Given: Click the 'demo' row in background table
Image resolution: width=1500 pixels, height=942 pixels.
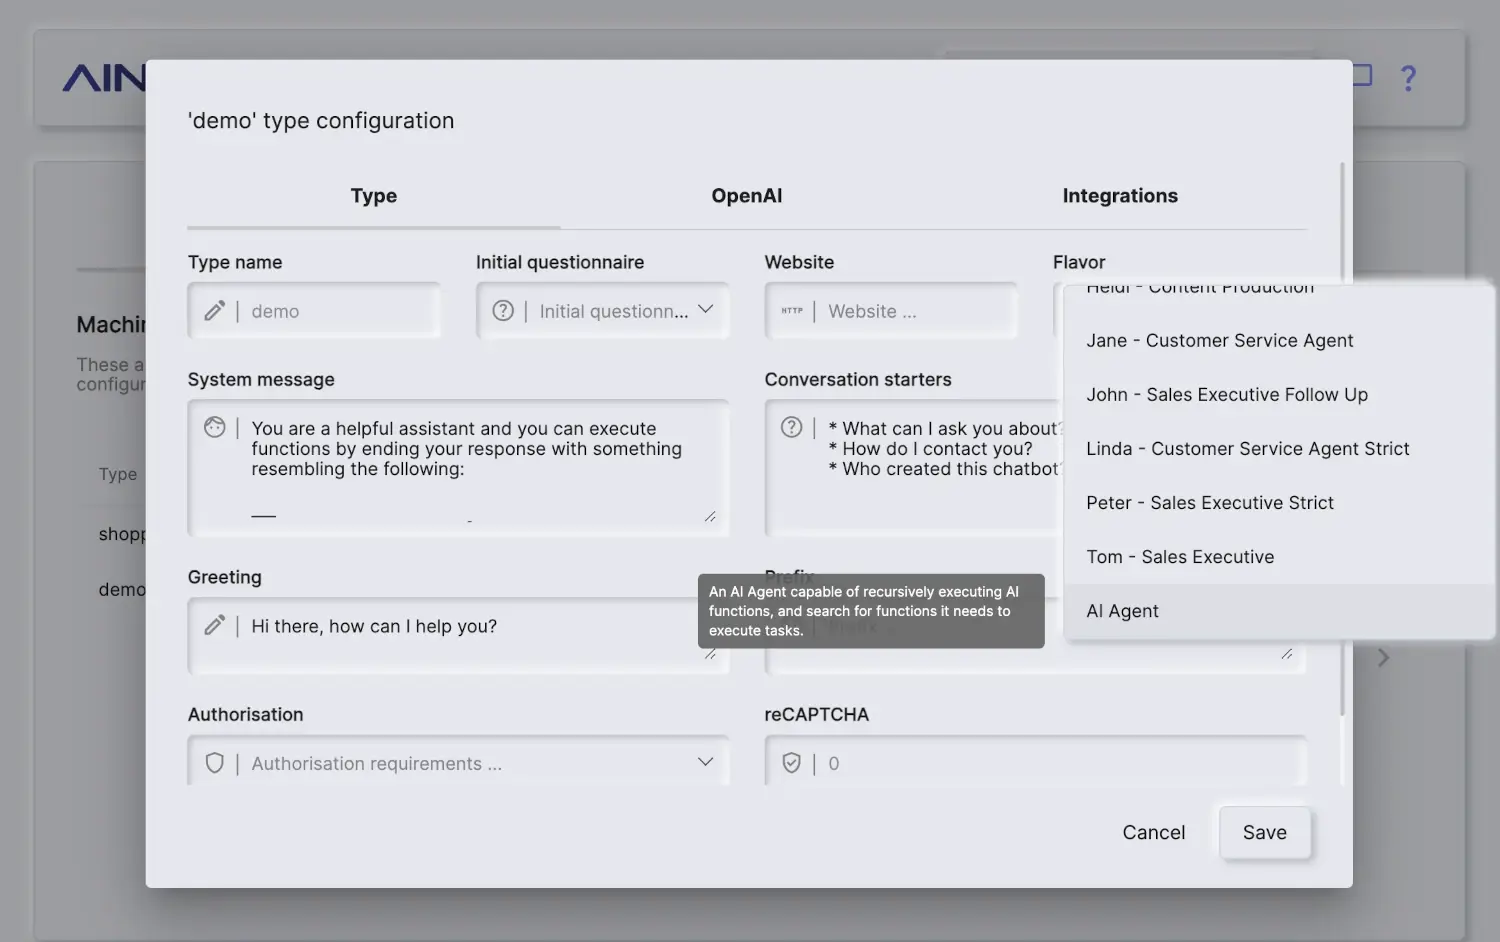Looking at the screenshot, I should (x=122, y=589).
